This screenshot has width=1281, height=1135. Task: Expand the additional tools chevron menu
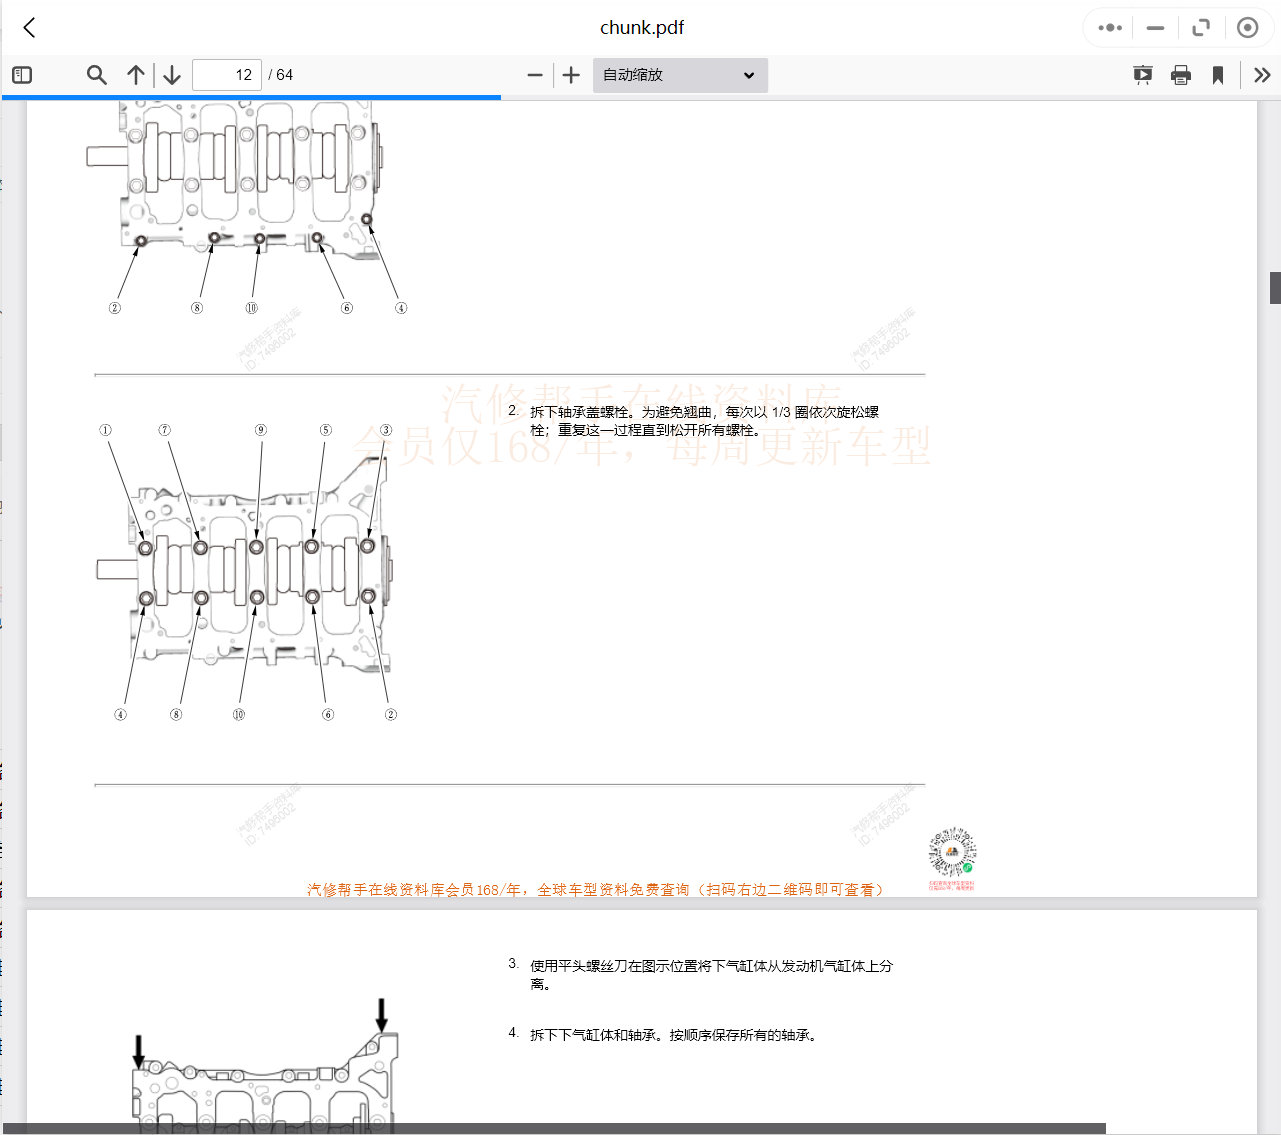1262,75
